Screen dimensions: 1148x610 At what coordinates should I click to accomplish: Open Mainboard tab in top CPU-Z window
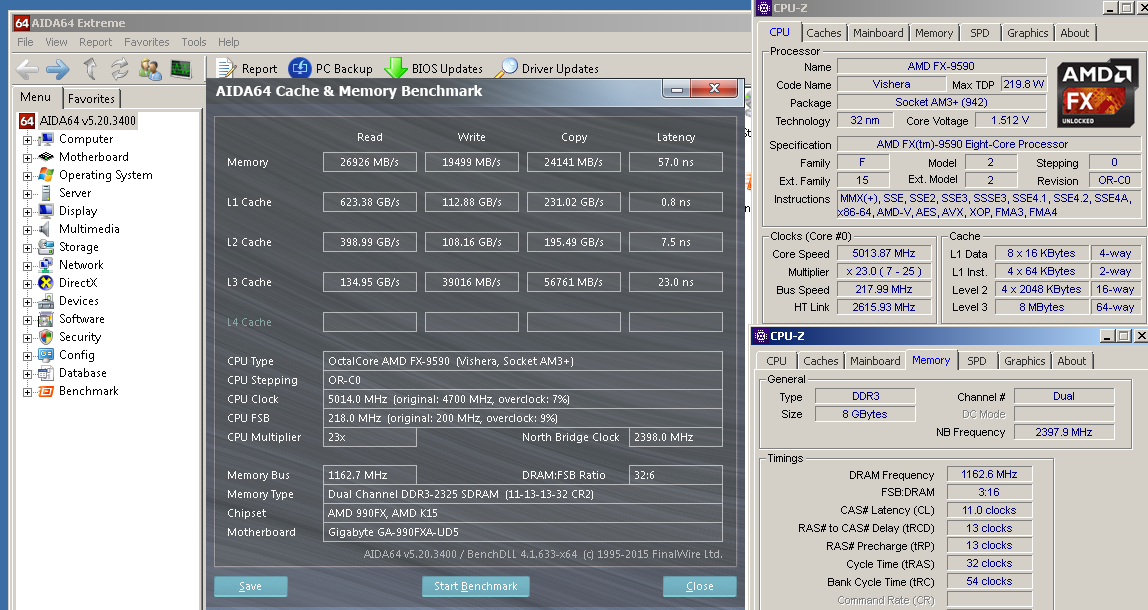[878, 33]
